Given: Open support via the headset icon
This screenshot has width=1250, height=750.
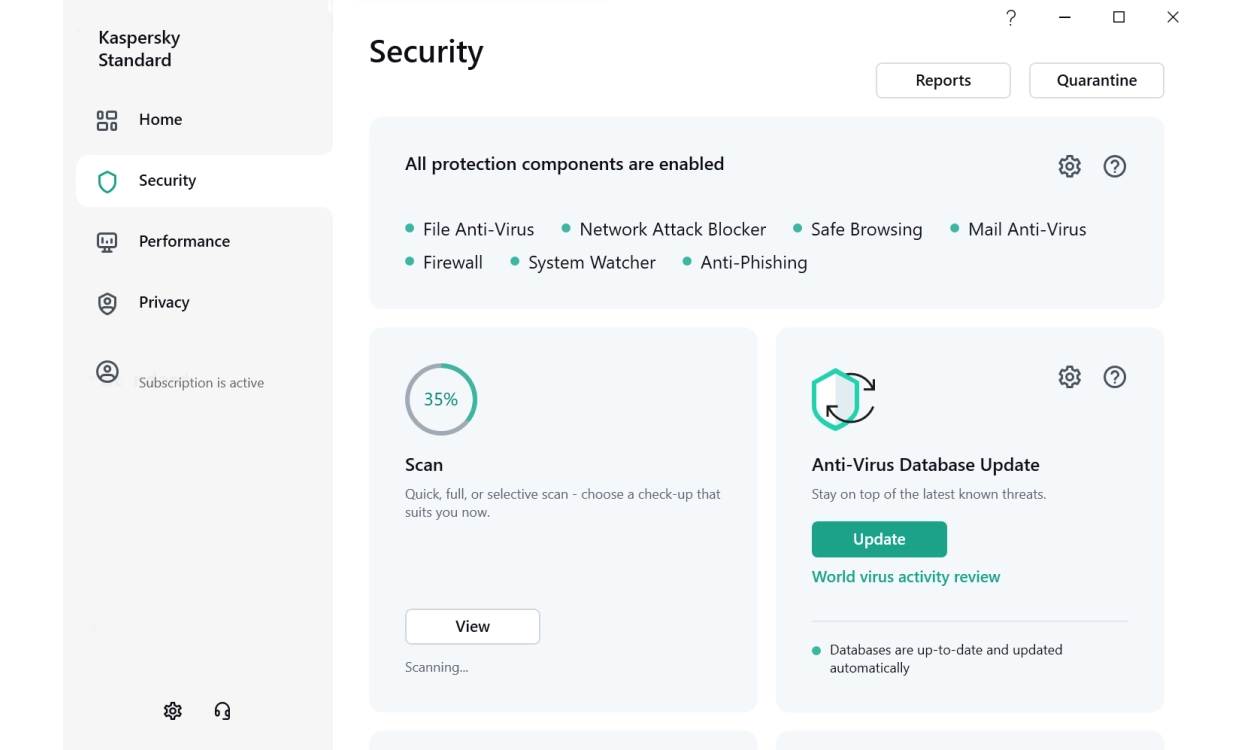Looking at the screenshot, I should (222, 711).
